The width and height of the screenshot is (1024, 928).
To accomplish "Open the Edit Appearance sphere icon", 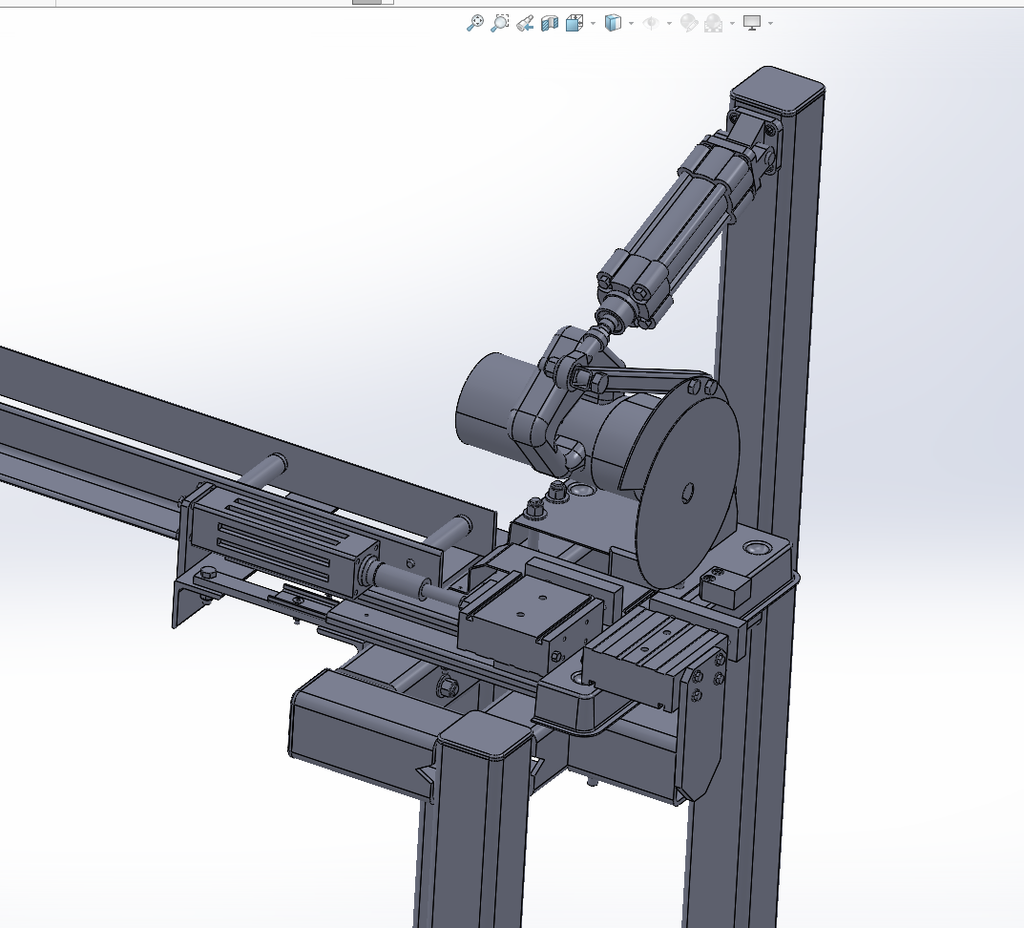I will click(688, 24).
